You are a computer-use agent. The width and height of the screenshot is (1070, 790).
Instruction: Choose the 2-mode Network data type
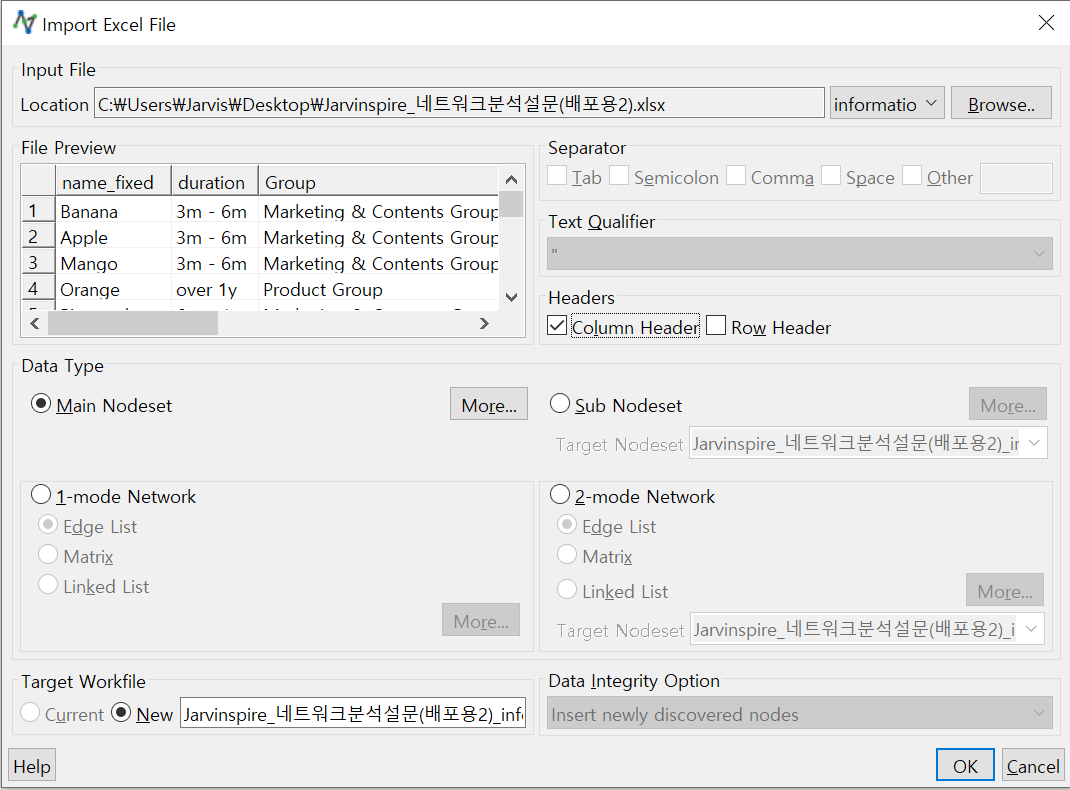[x=560, y=495]
